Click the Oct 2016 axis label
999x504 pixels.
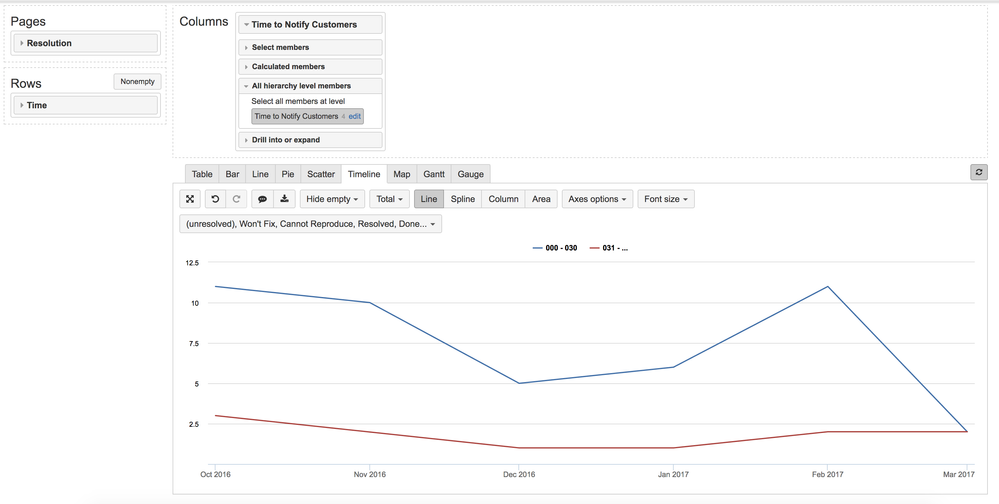(x=215, y=474)
